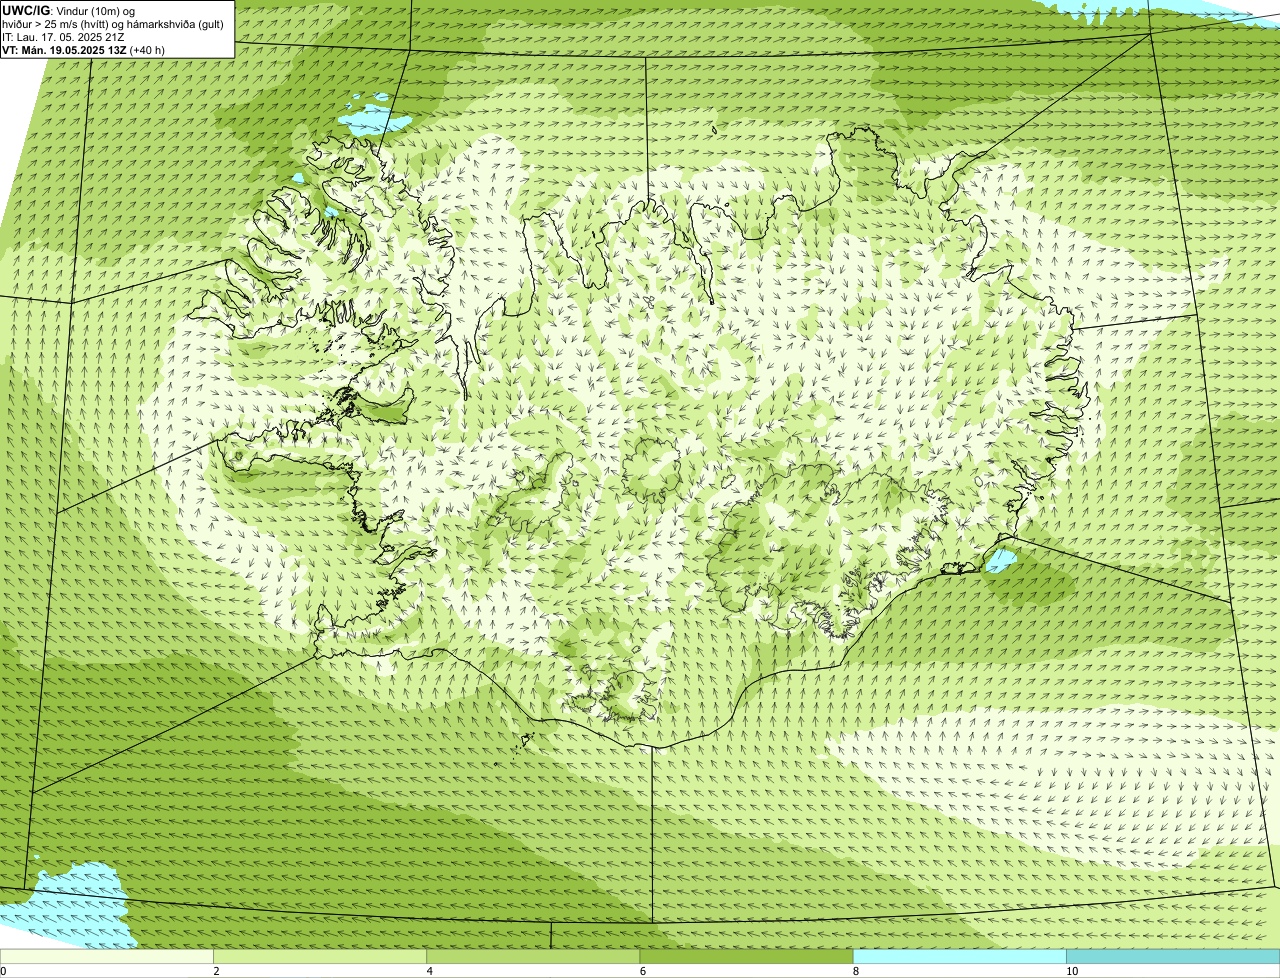This screenshot has width=1280, height=978.
Task: Click the legend scale label "2"
Action: 216,971
